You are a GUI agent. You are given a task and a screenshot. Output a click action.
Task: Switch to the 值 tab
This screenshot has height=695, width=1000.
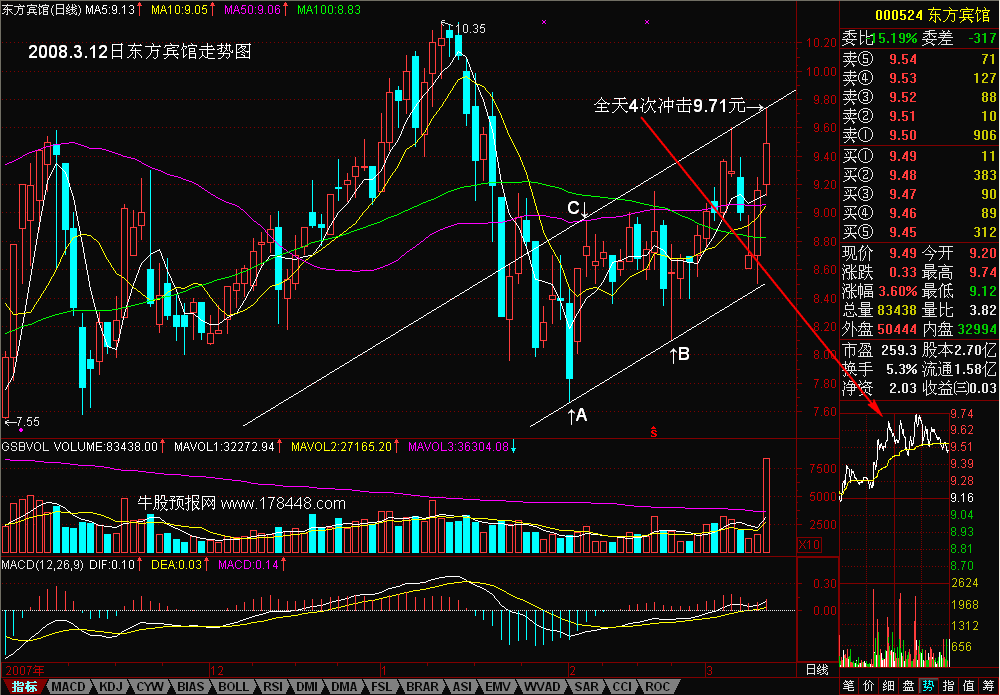point(968,686)
